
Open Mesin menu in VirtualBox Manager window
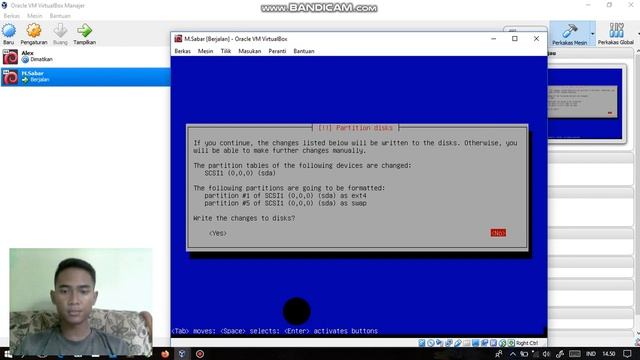pos(35,16)
